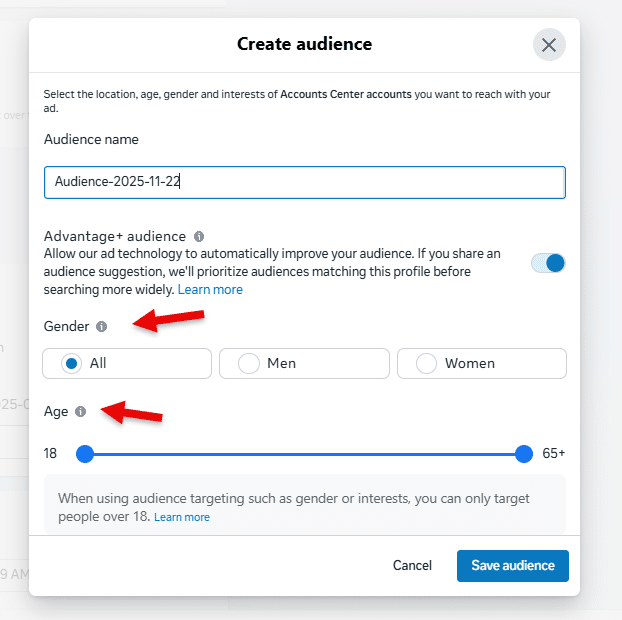The image size is (622, 620).
Task: Open the Gender info tooltip icon
Action: click(x=101, y=327)
